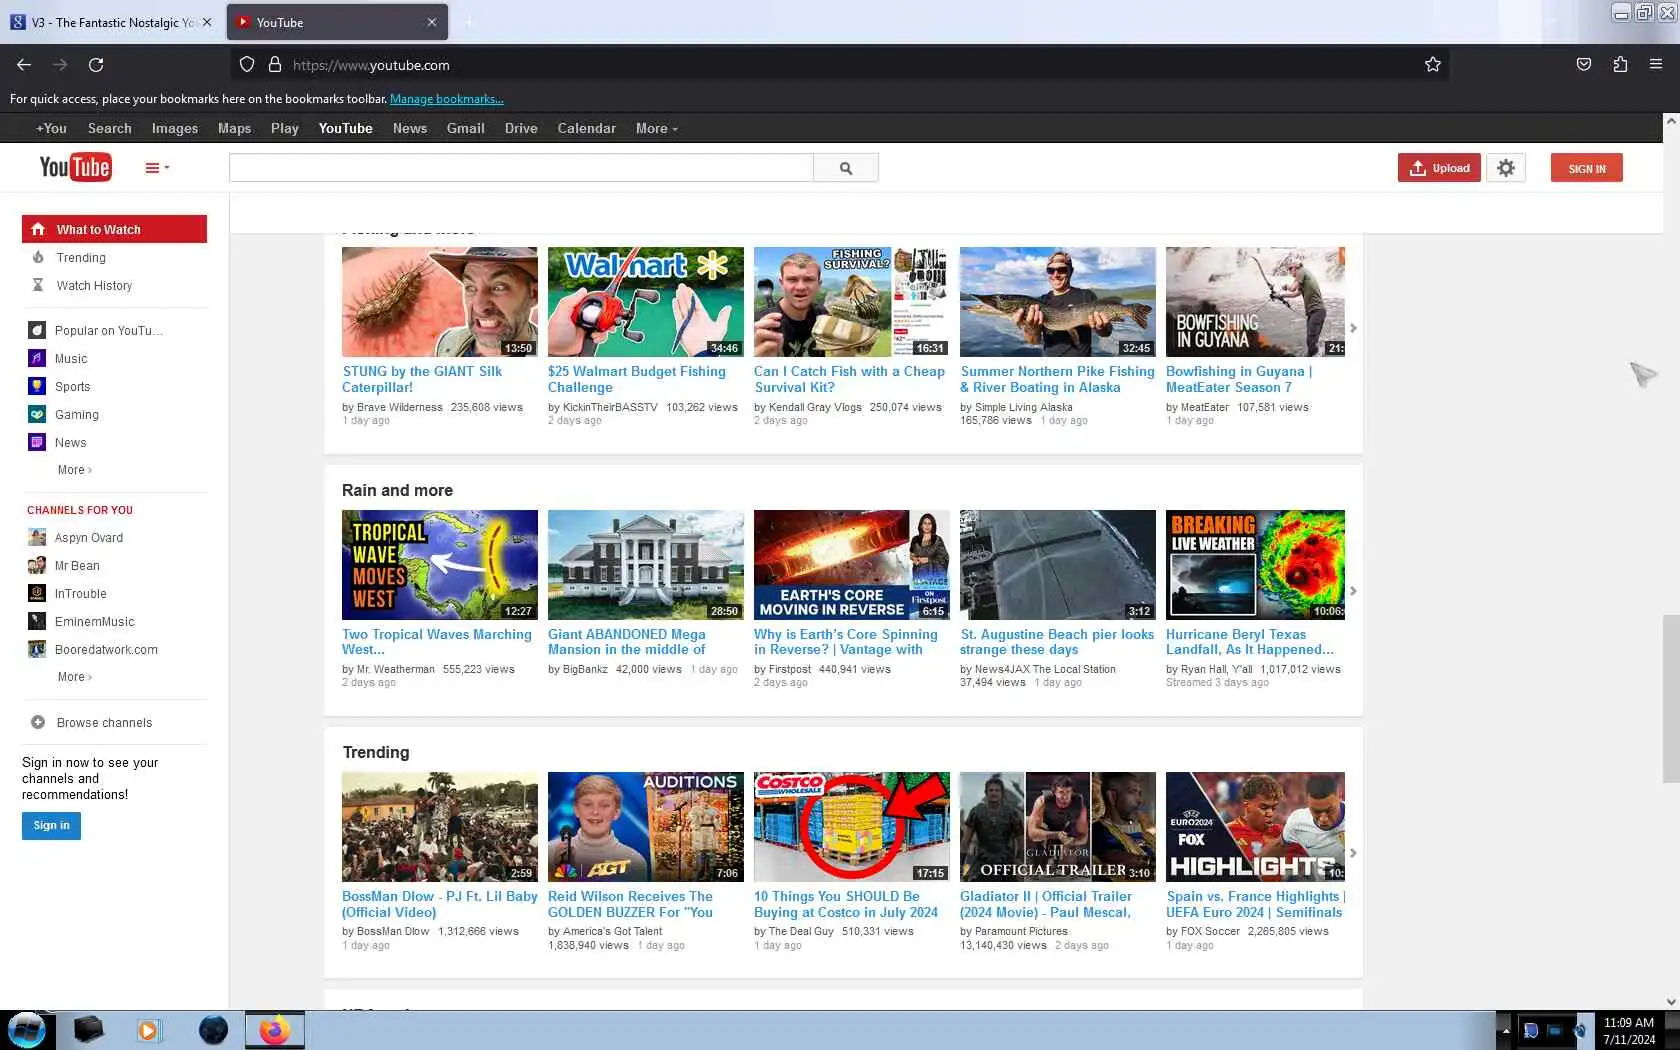Viewport: 1680px width, 1050px height.
Task: Switch to V3 - The Fantastic Nostalgic tab
Action: click(112, 22)
